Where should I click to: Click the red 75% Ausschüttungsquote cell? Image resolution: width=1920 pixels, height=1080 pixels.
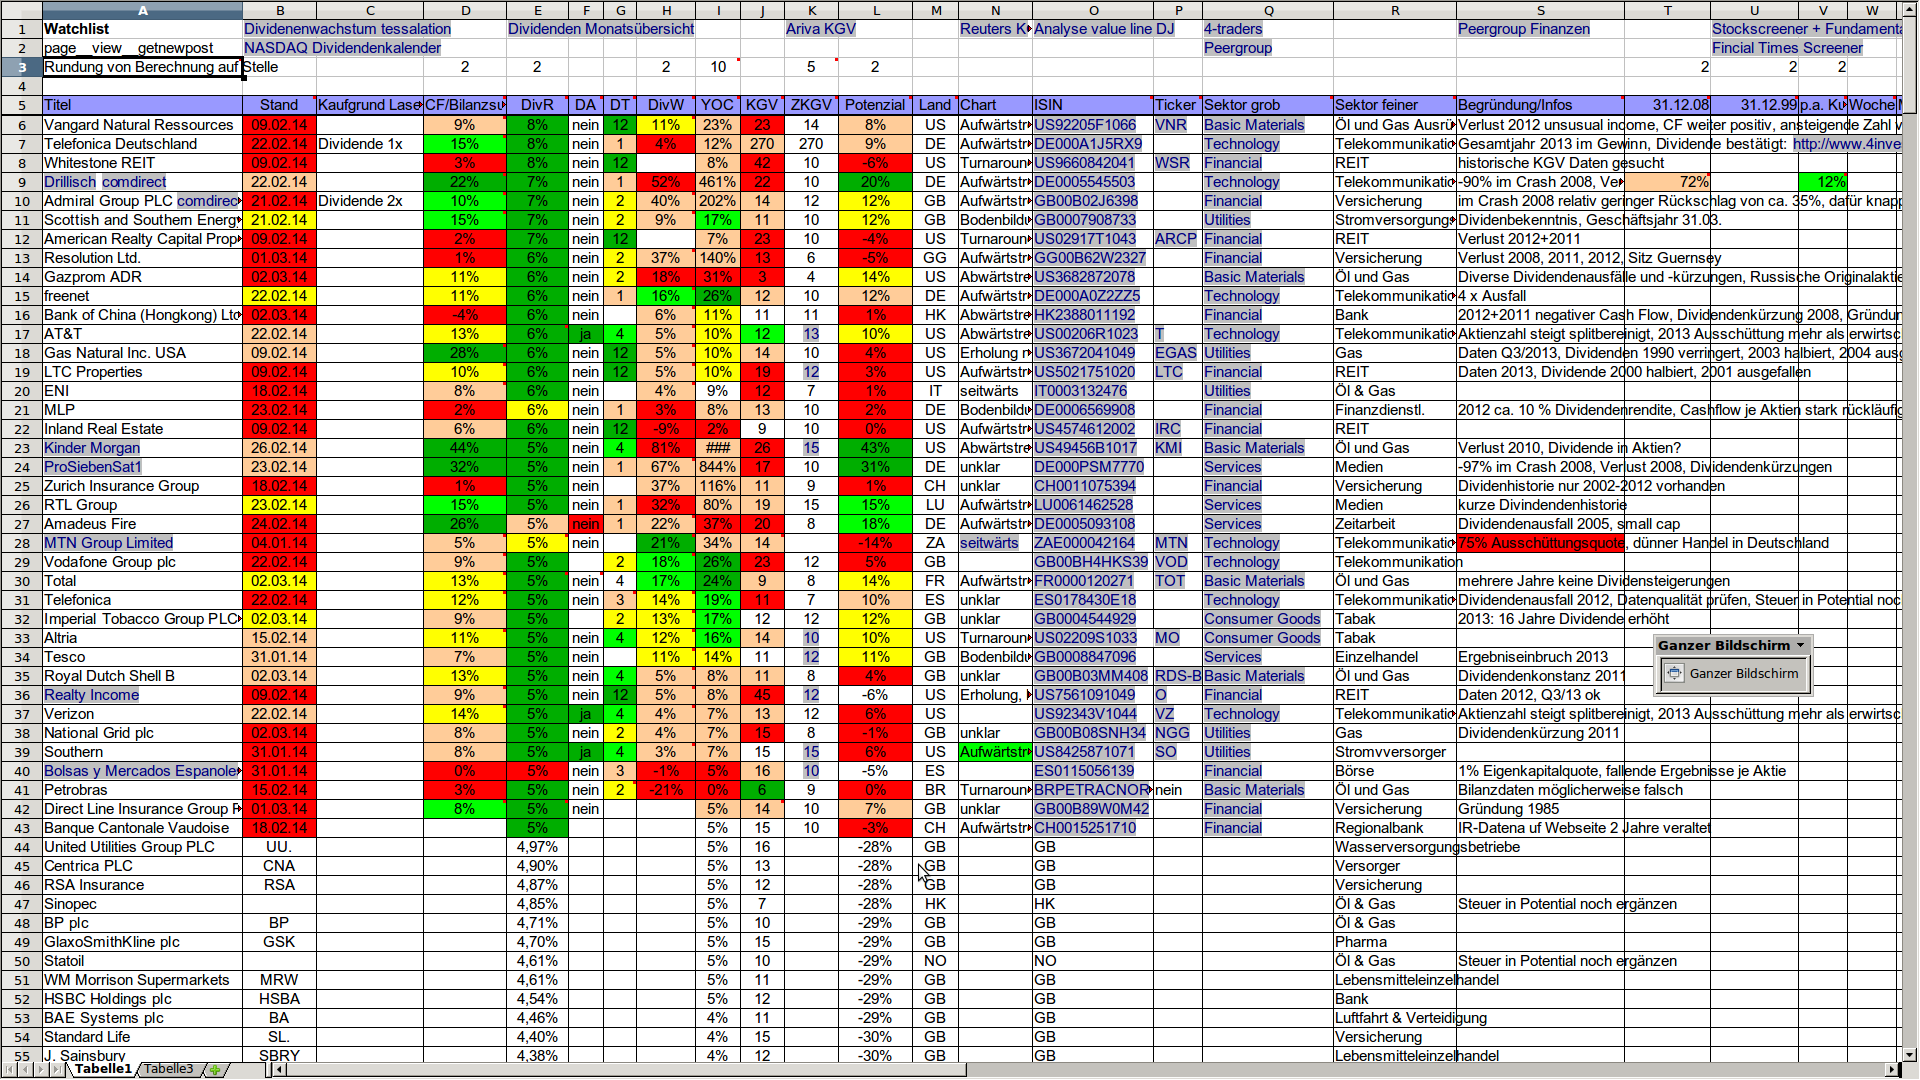(x=1540, y=543)
